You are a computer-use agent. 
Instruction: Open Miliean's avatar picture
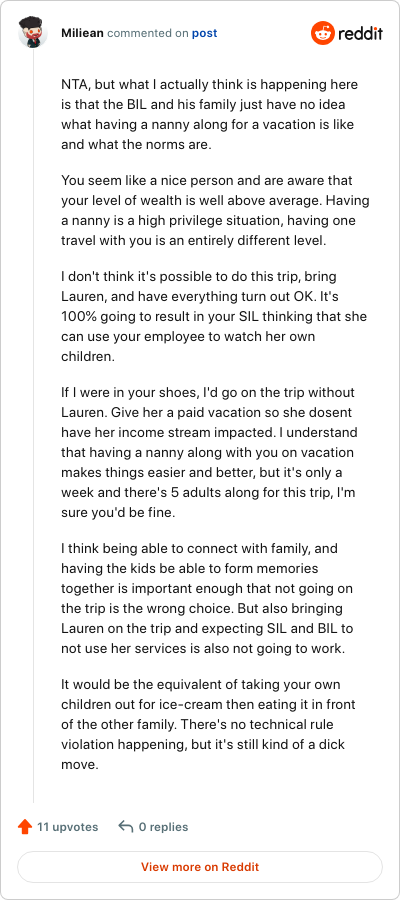pyautogui.click(x=33, y=32)
